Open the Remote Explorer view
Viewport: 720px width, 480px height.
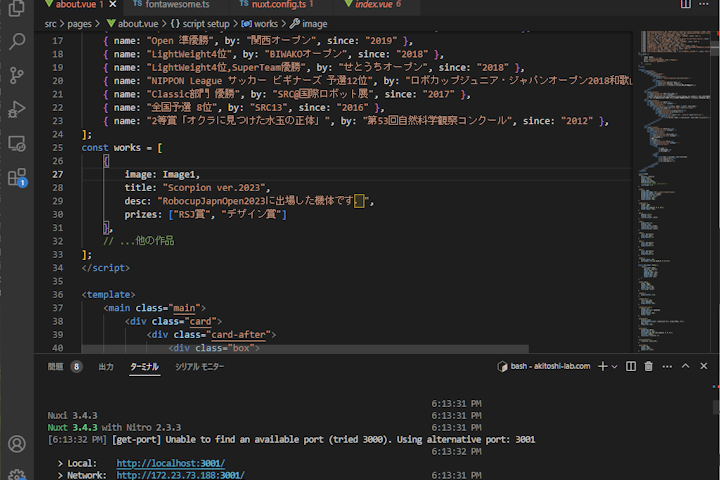click(x=17, y=143)
